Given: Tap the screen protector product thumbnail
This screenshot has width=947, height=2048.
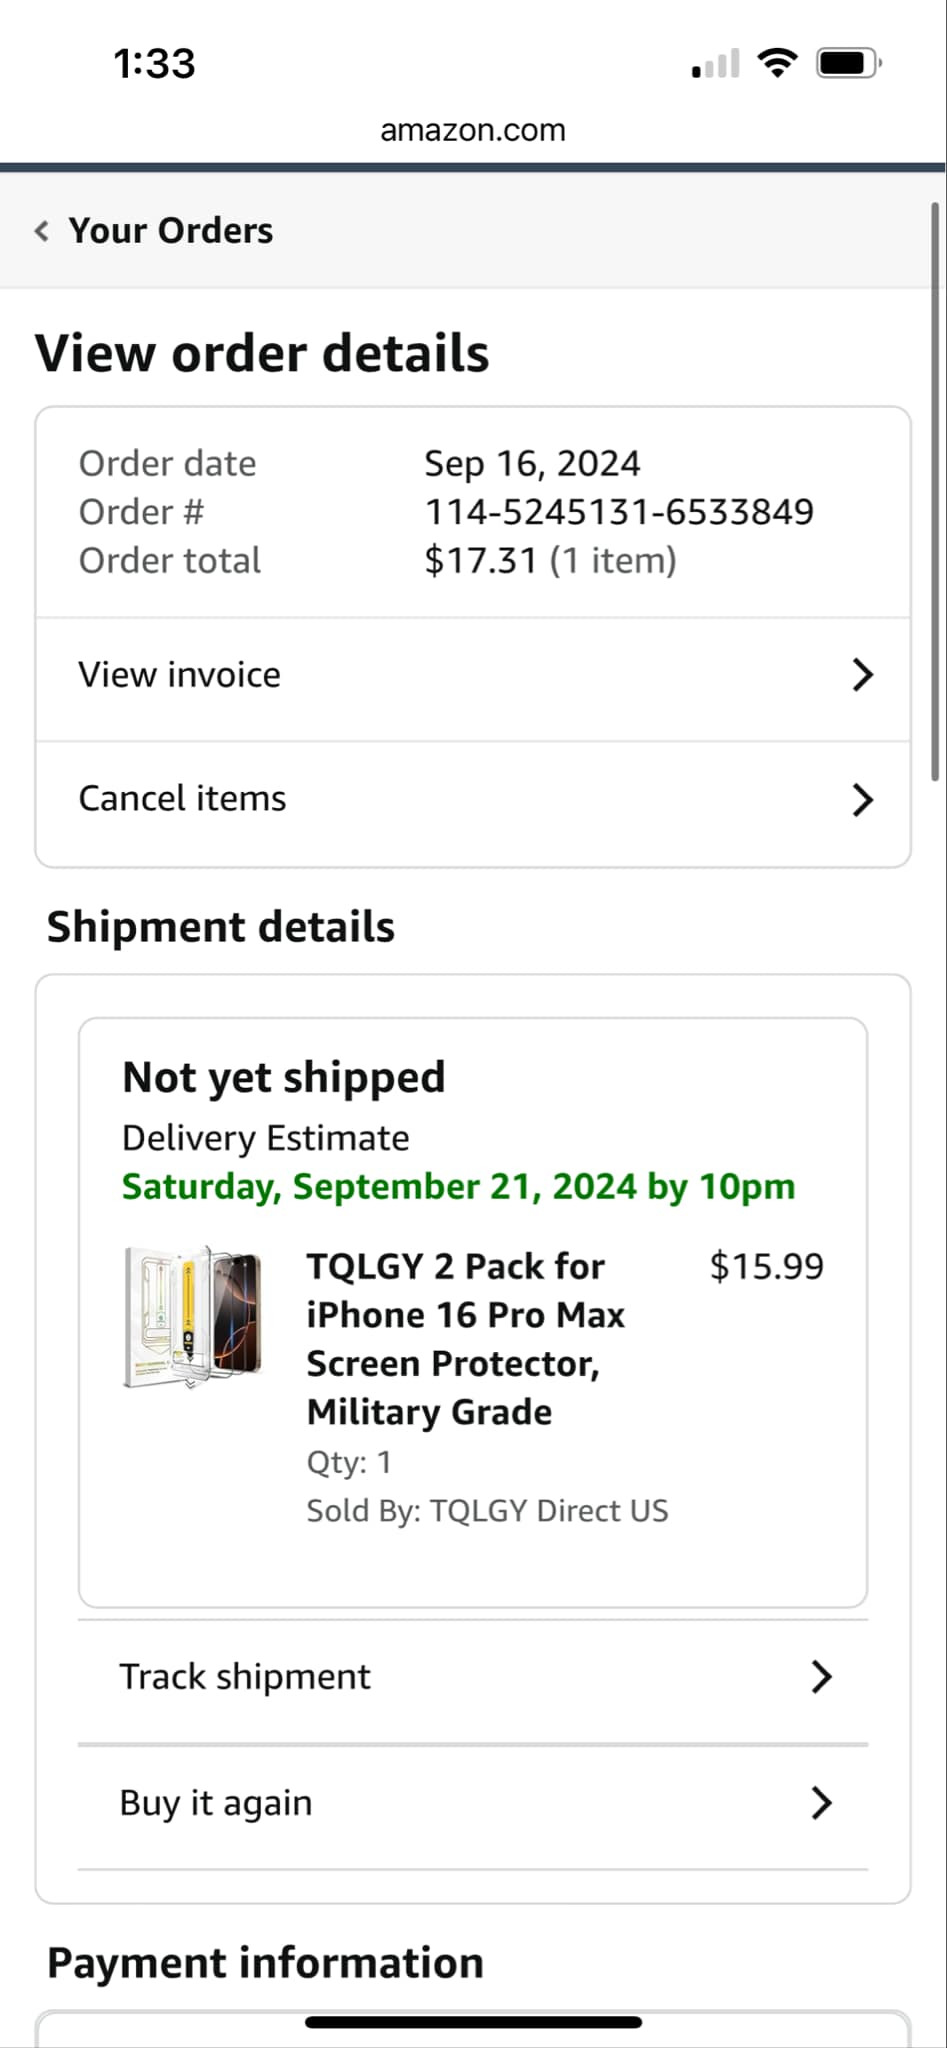Looking at the screenshot, I should click(x=193, y=1317).
